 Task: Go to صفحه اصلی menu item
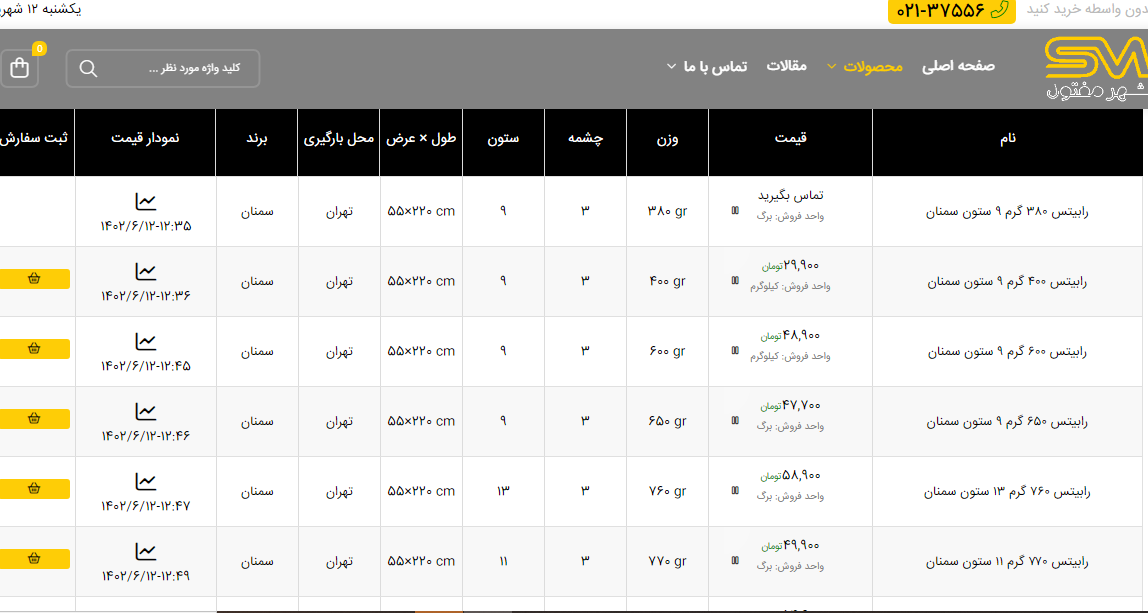(958, 66)
